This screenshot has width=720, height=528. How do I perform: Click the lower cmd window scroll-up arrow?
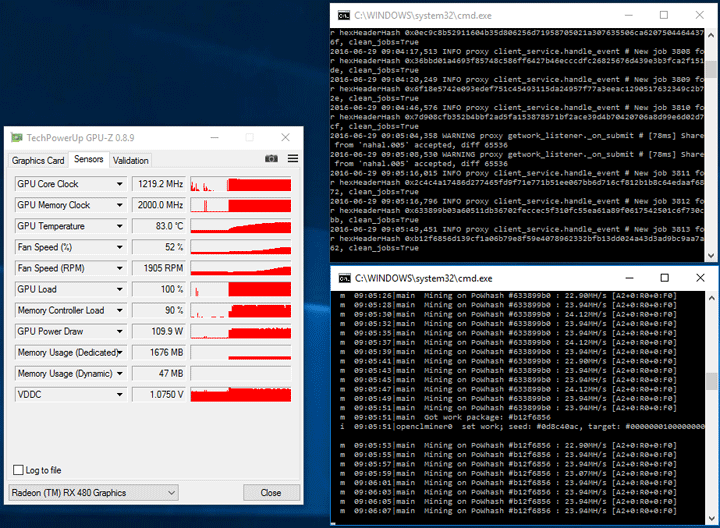(x=712, y=298)
